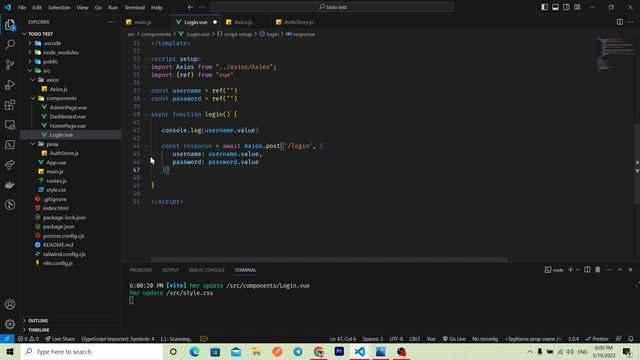Maximize the panel with up chevron
640x360 pixels.
click(x=620, y=270)
